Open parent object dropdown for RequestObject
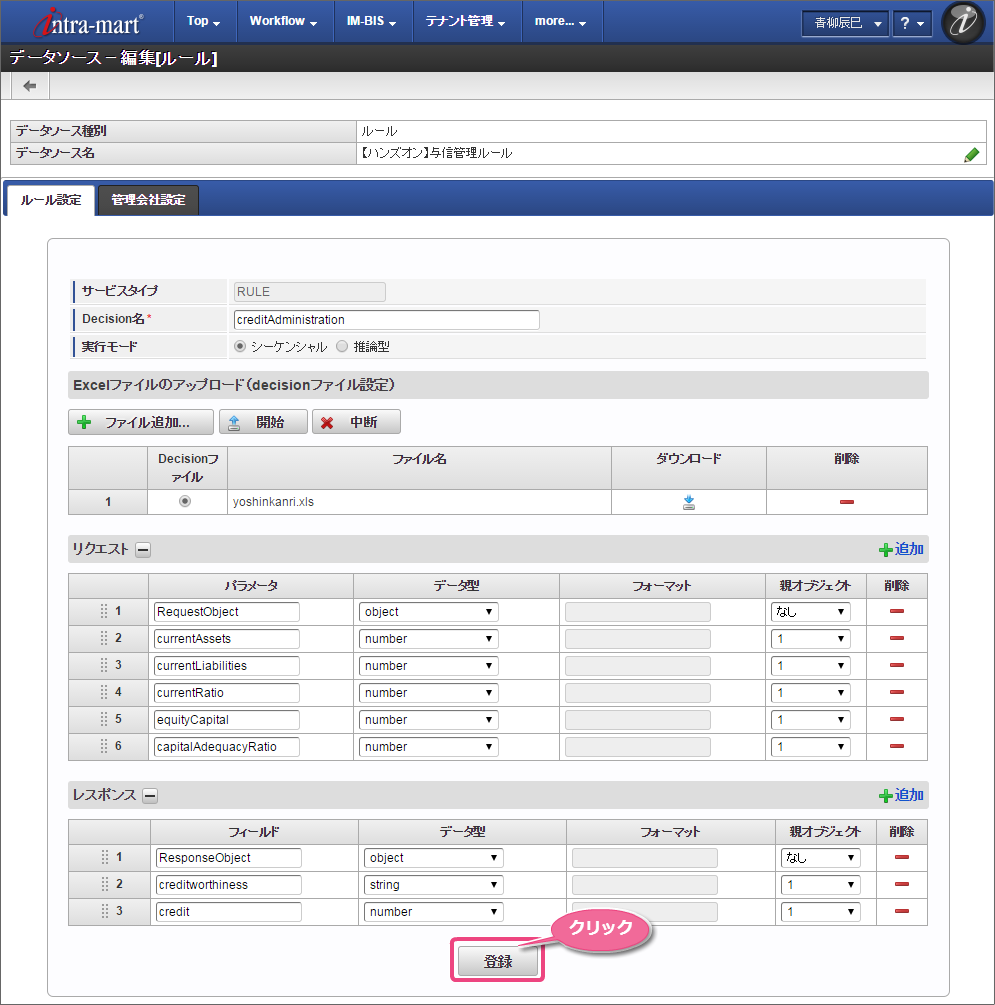 (x=810, y=612)
